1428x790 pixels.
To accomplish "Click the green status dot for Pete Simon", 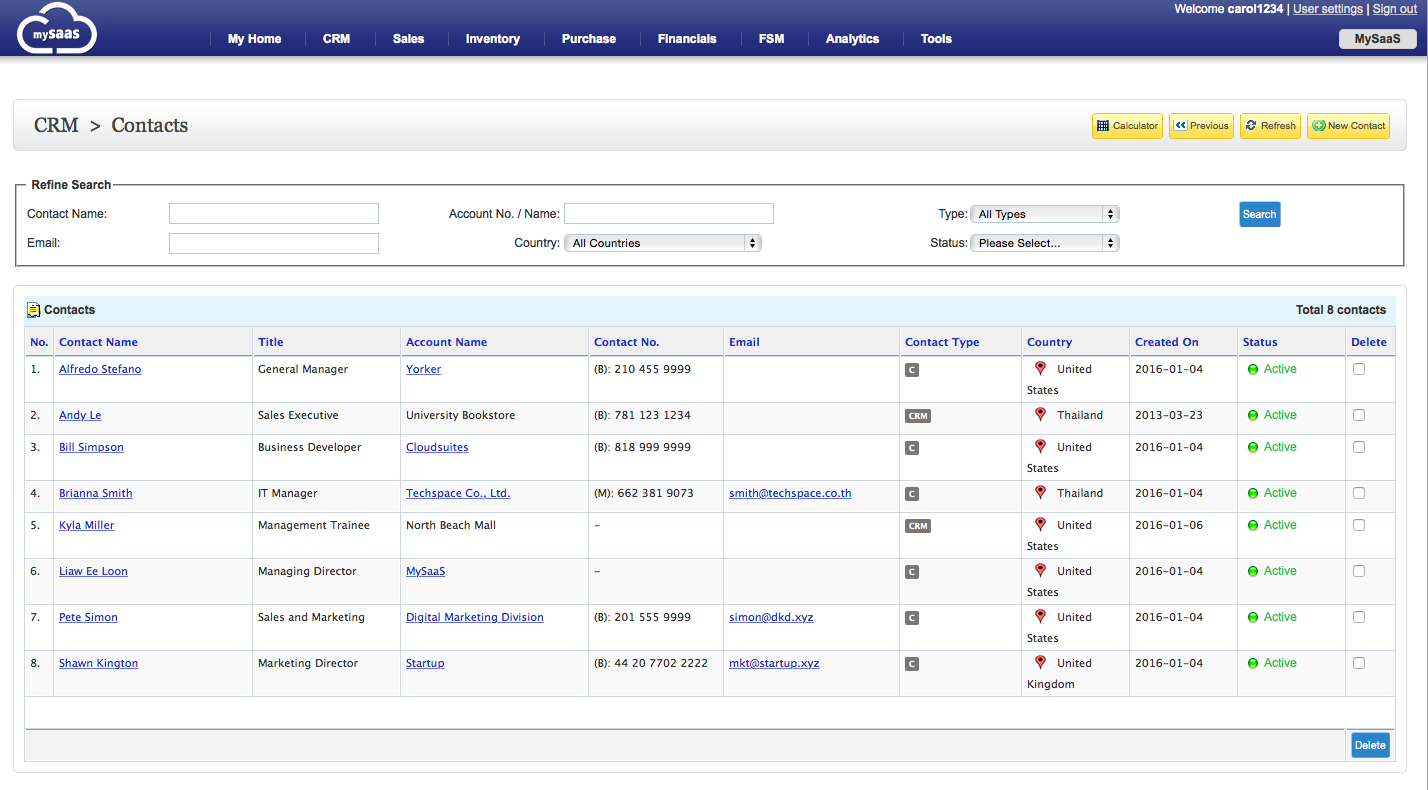I will pyautogui.click(x=1253, y=617).
